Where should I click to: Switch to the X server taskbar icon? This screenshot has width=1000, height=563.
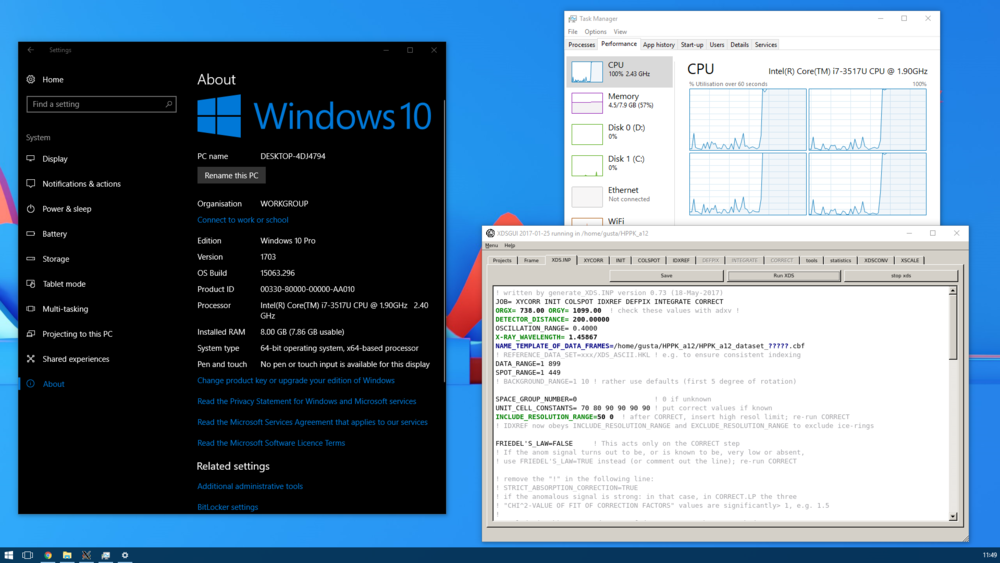tap(86, 555)
